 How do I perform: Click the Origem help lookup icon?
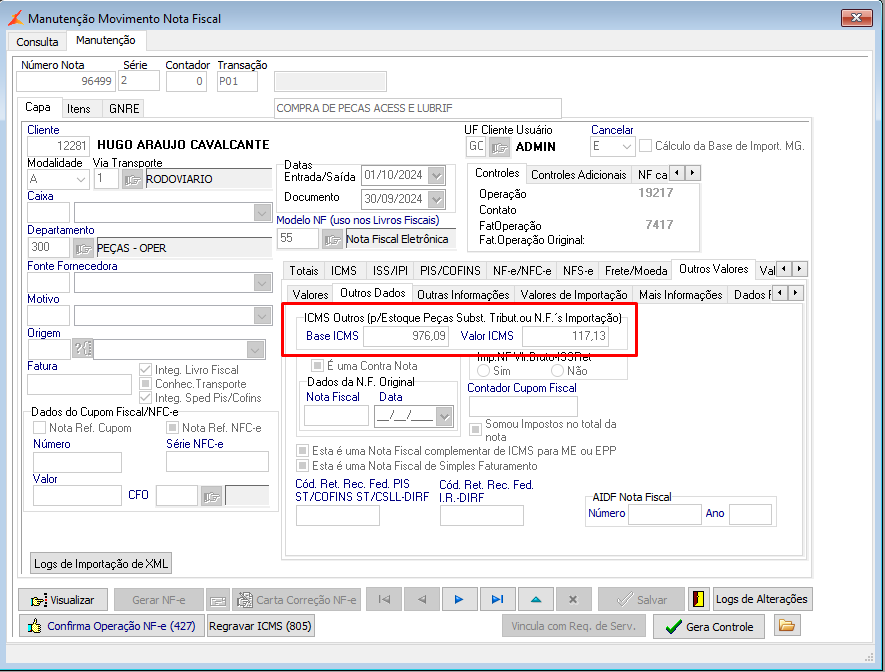coord(82,348)
